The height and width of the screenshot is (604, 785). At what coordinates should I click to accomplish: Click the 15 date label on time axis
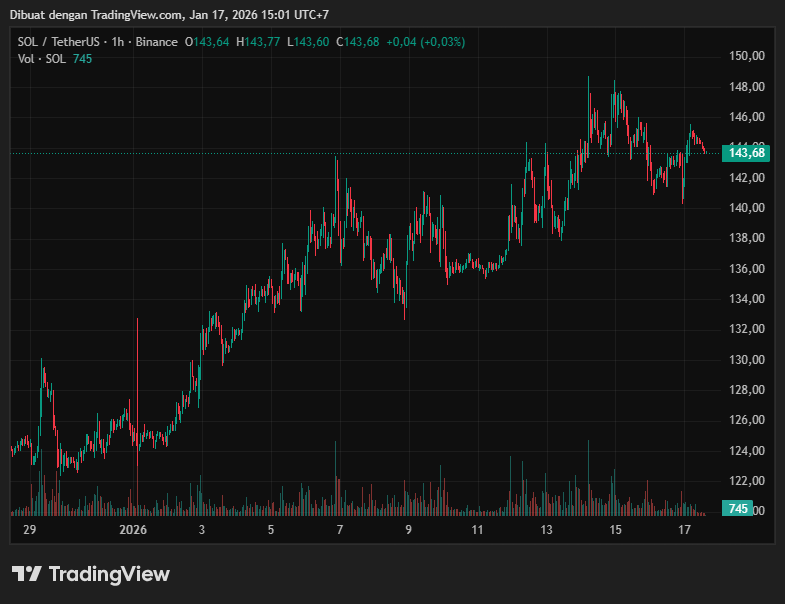615,530
